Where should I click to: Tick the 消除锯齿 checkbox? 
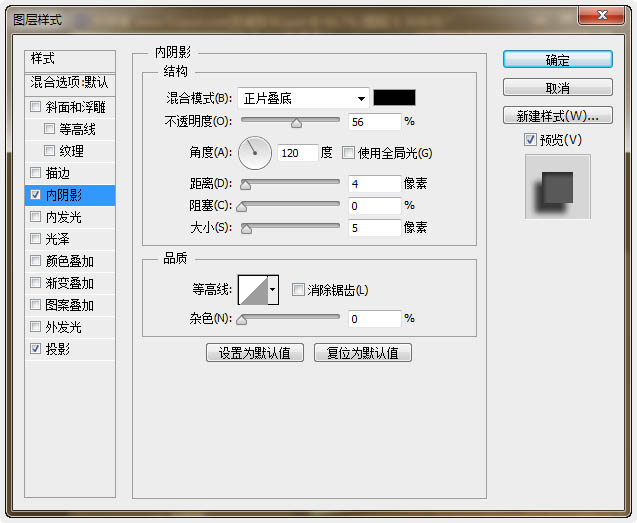298,290
